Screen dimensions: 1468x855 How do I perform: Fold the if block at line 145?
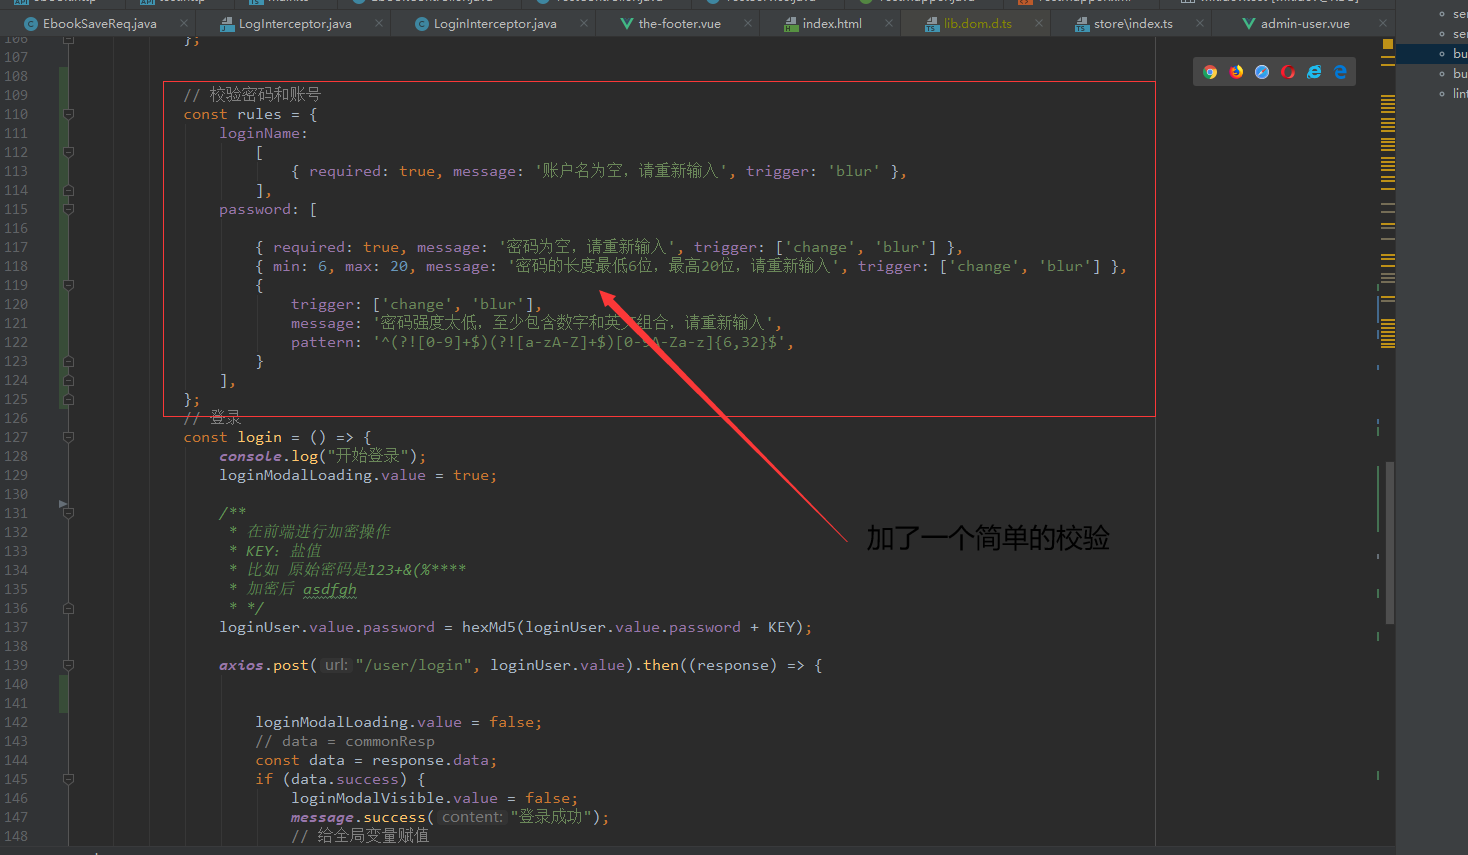click(x=69, y=779)
